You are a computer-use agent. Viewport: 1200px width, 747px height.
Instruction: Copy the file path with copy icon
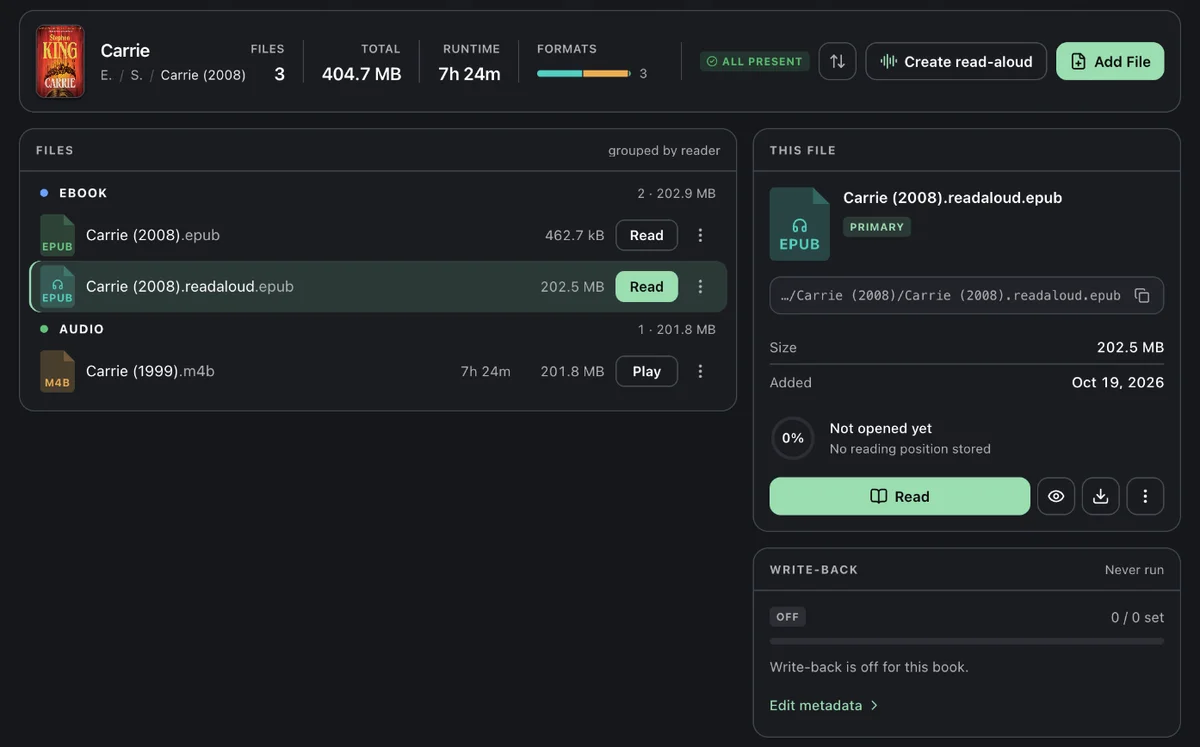1142,296
